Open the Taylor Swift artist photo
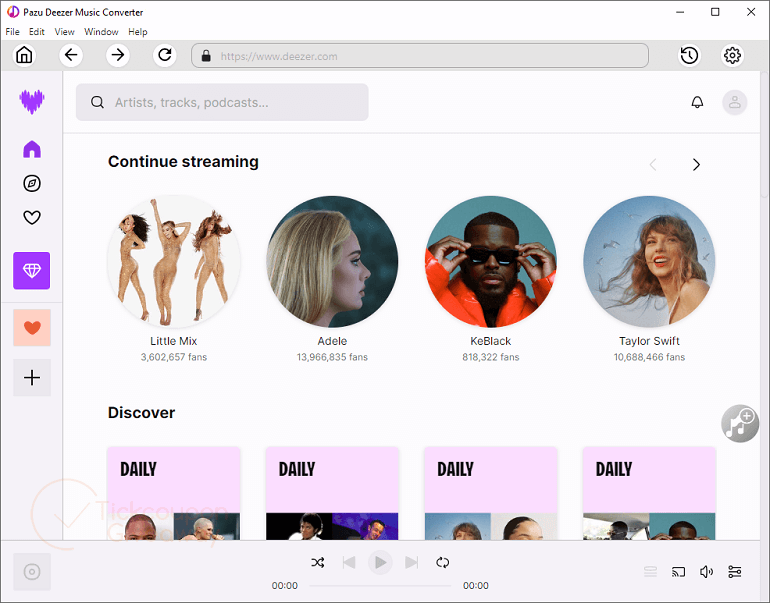The height and width of the screenshot is (603, 770). pyautogui.click(x=649, y=261)
